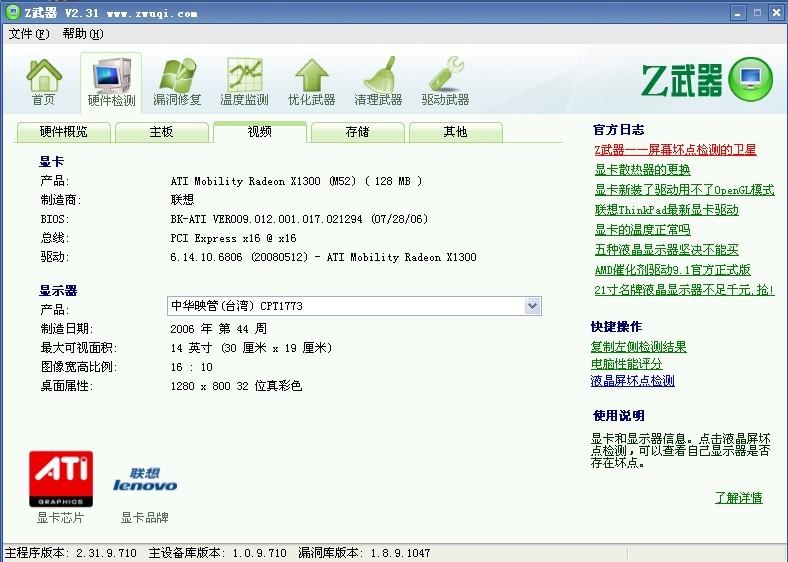Click status bar 主设备库版本: 1.0.9.710
The image size is (788, 562).
pyautogui.click(x=218, y=553)
